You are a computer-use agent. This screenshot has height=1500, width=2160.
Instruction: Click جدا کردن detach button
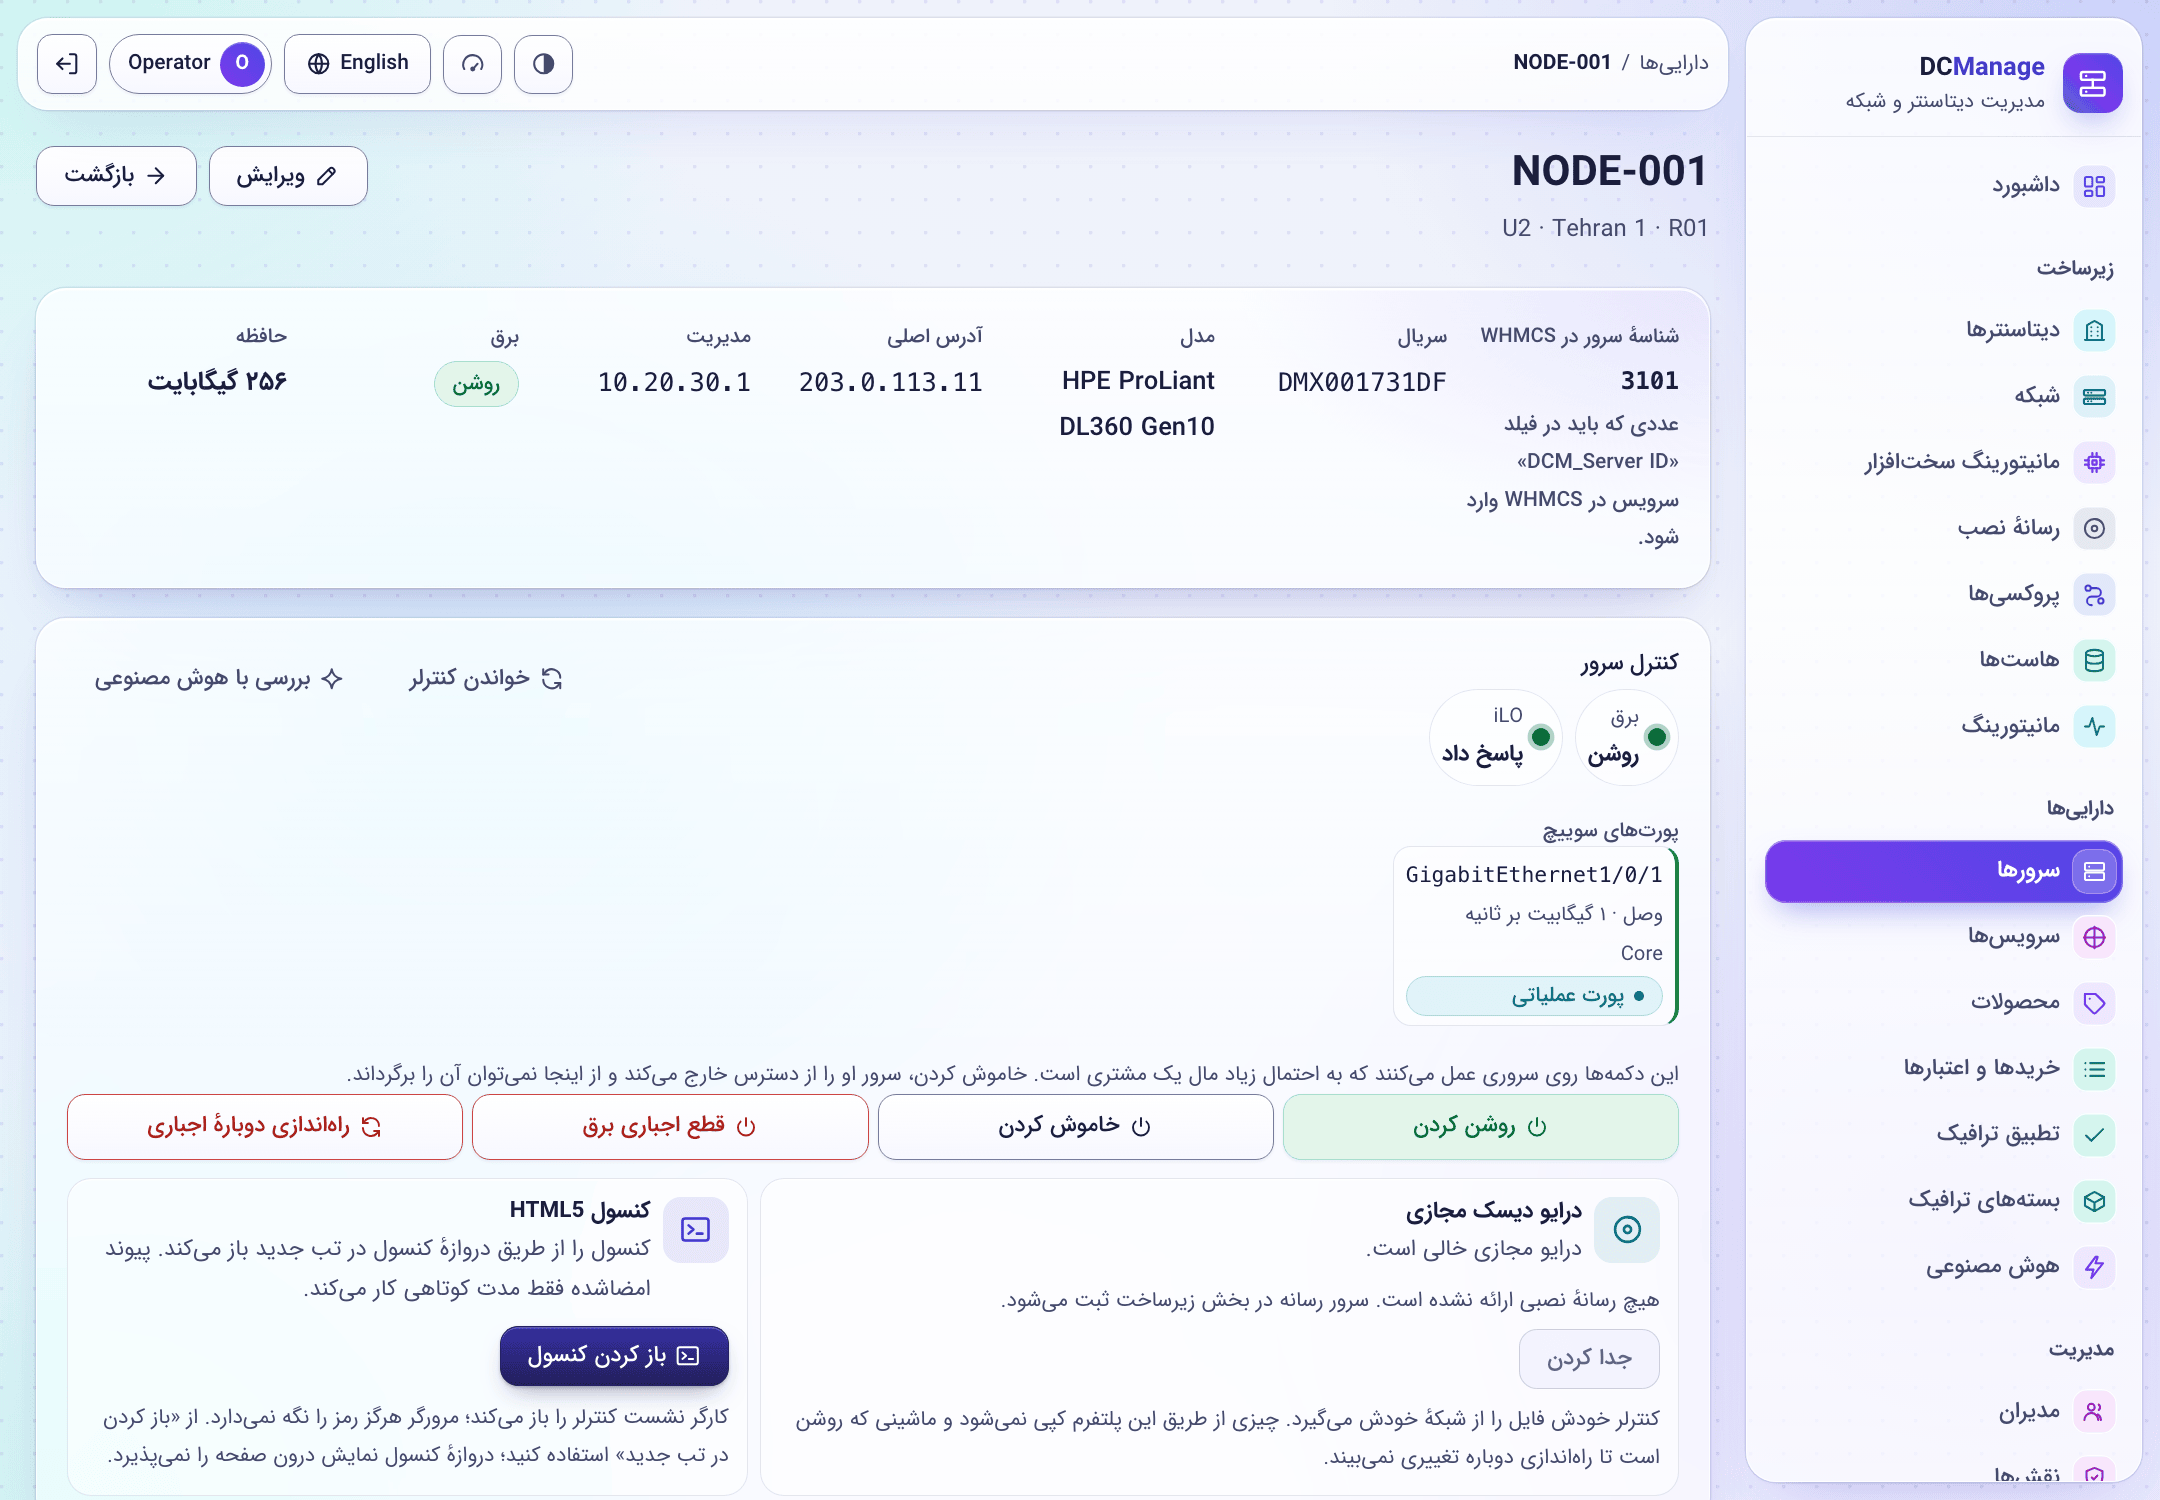pos(1589,1359)
